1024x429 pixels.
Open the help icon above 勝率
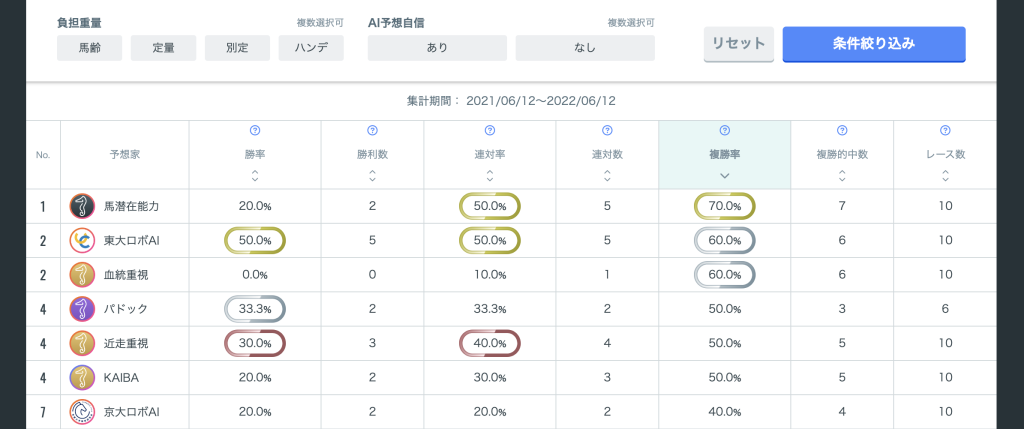255,131
